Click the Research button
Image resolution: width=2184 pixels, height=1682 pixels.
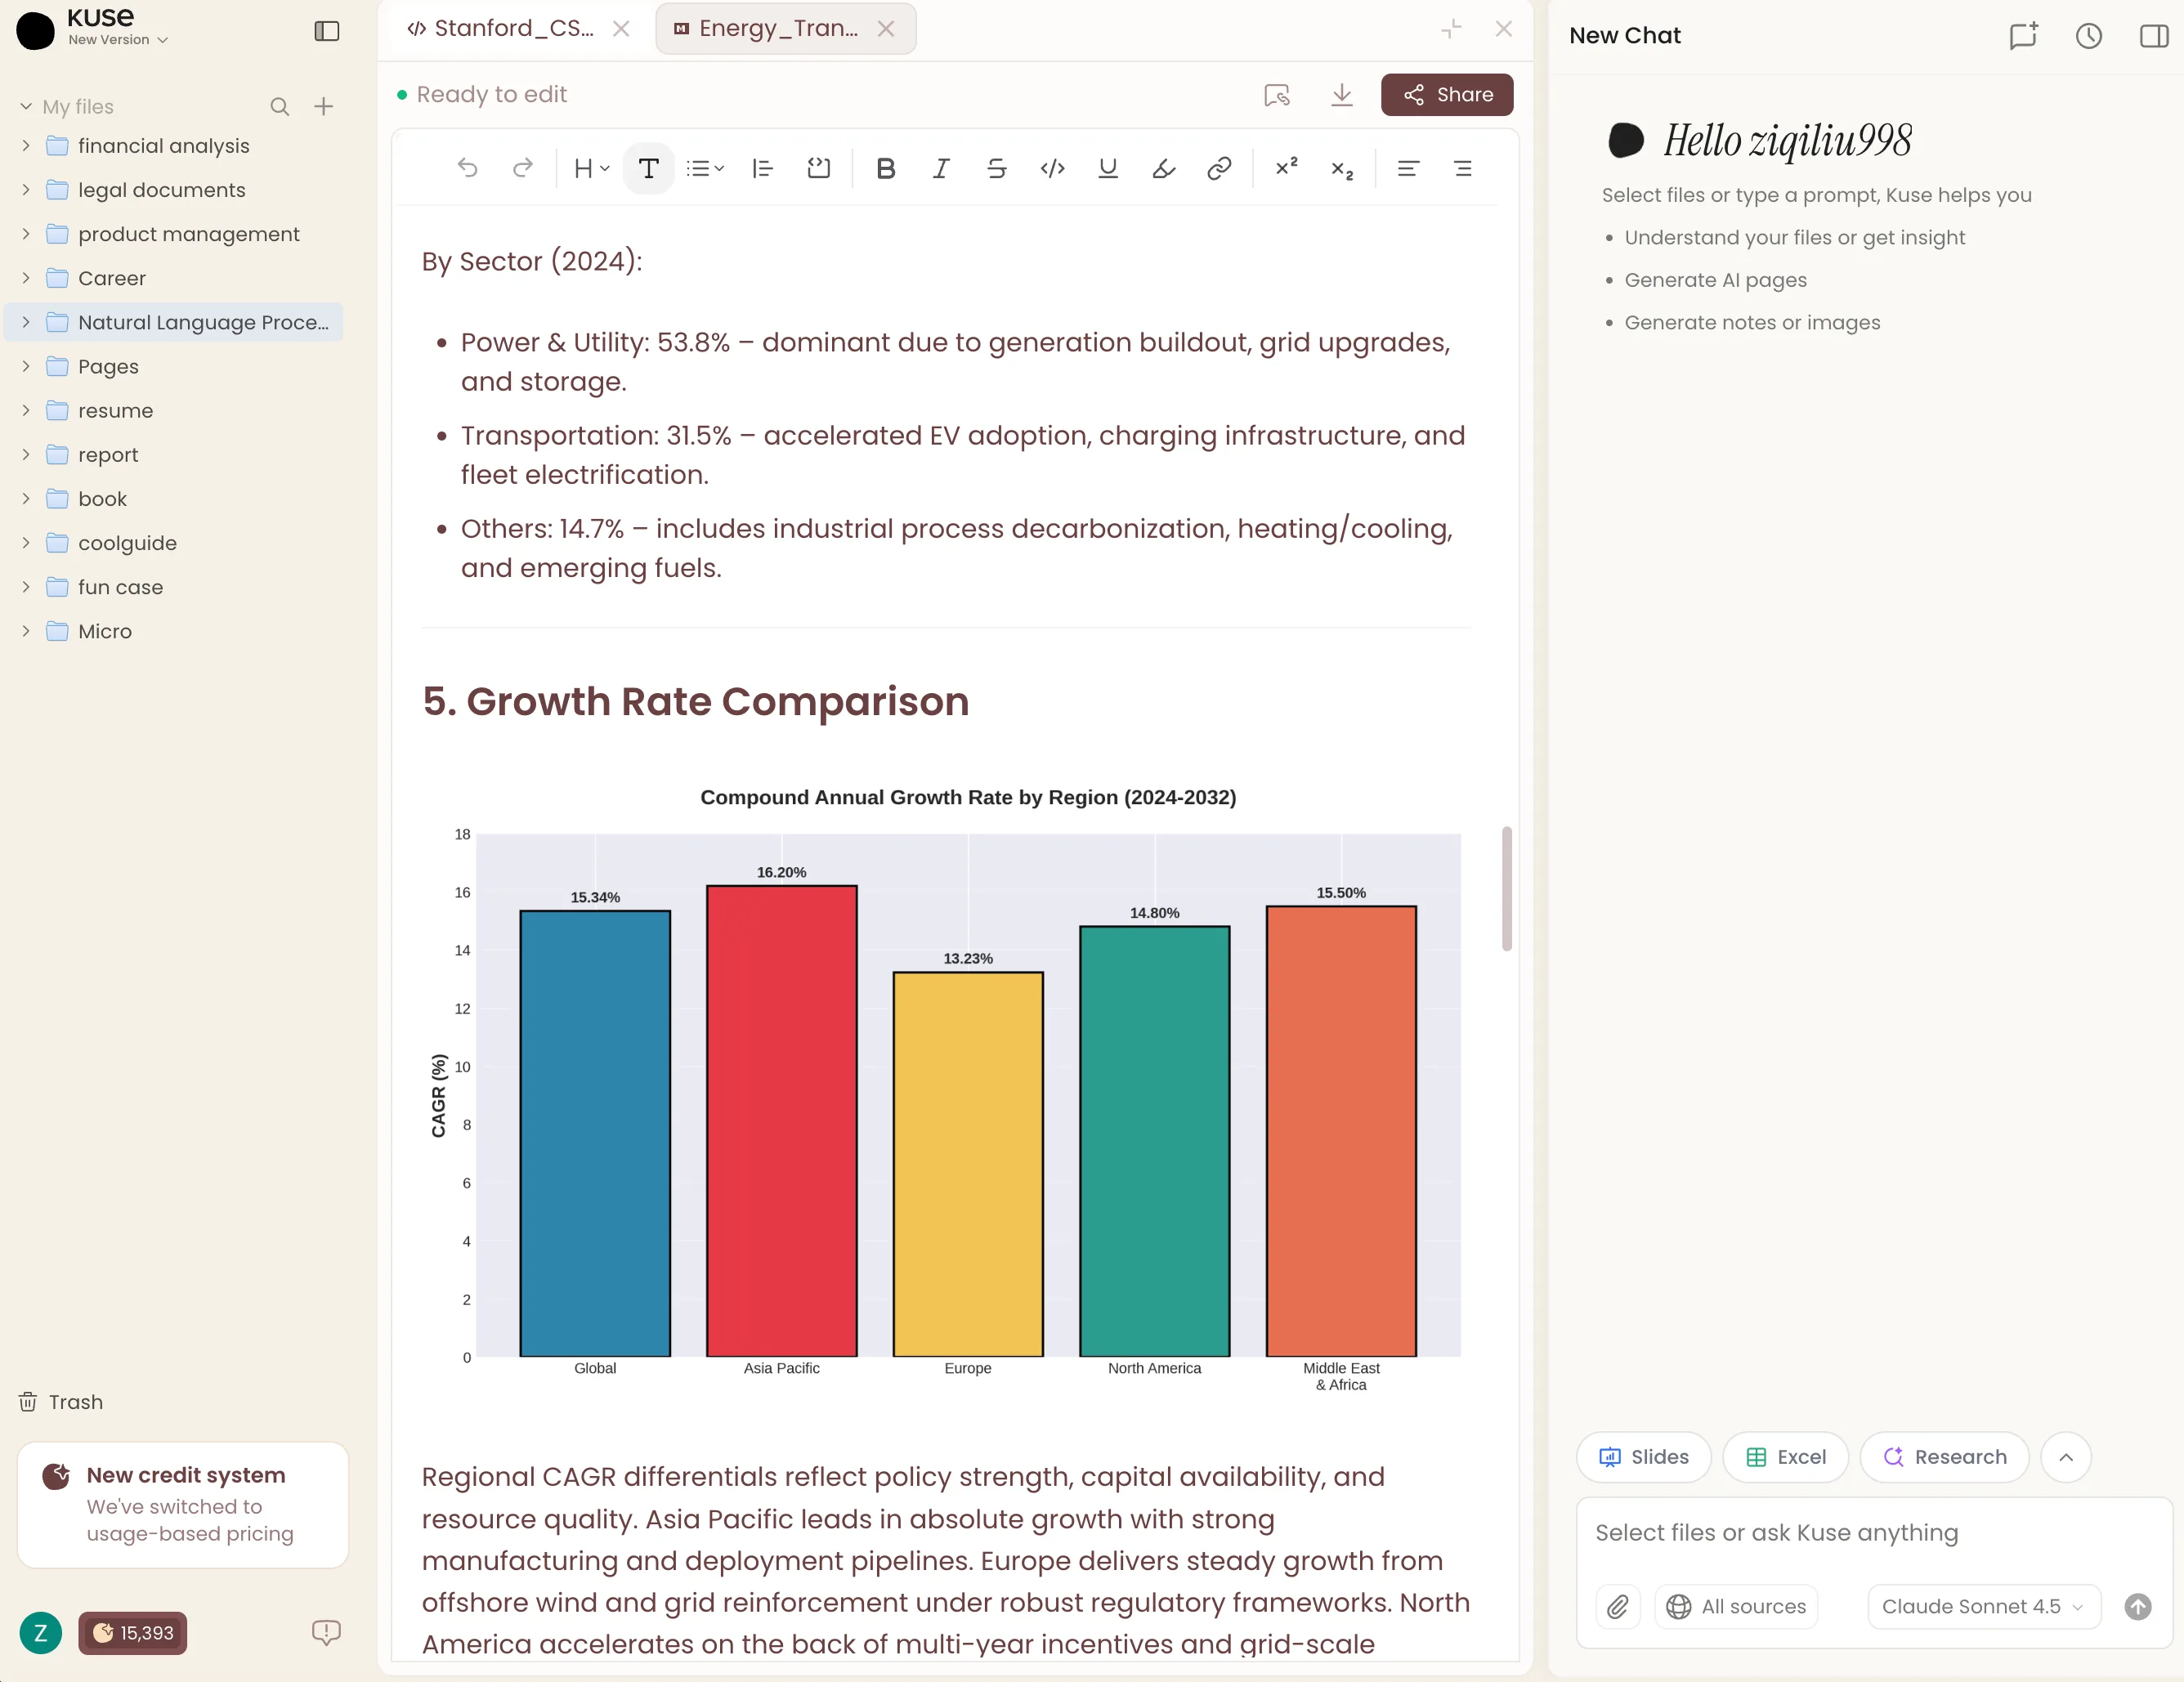click(1944, 1457)
